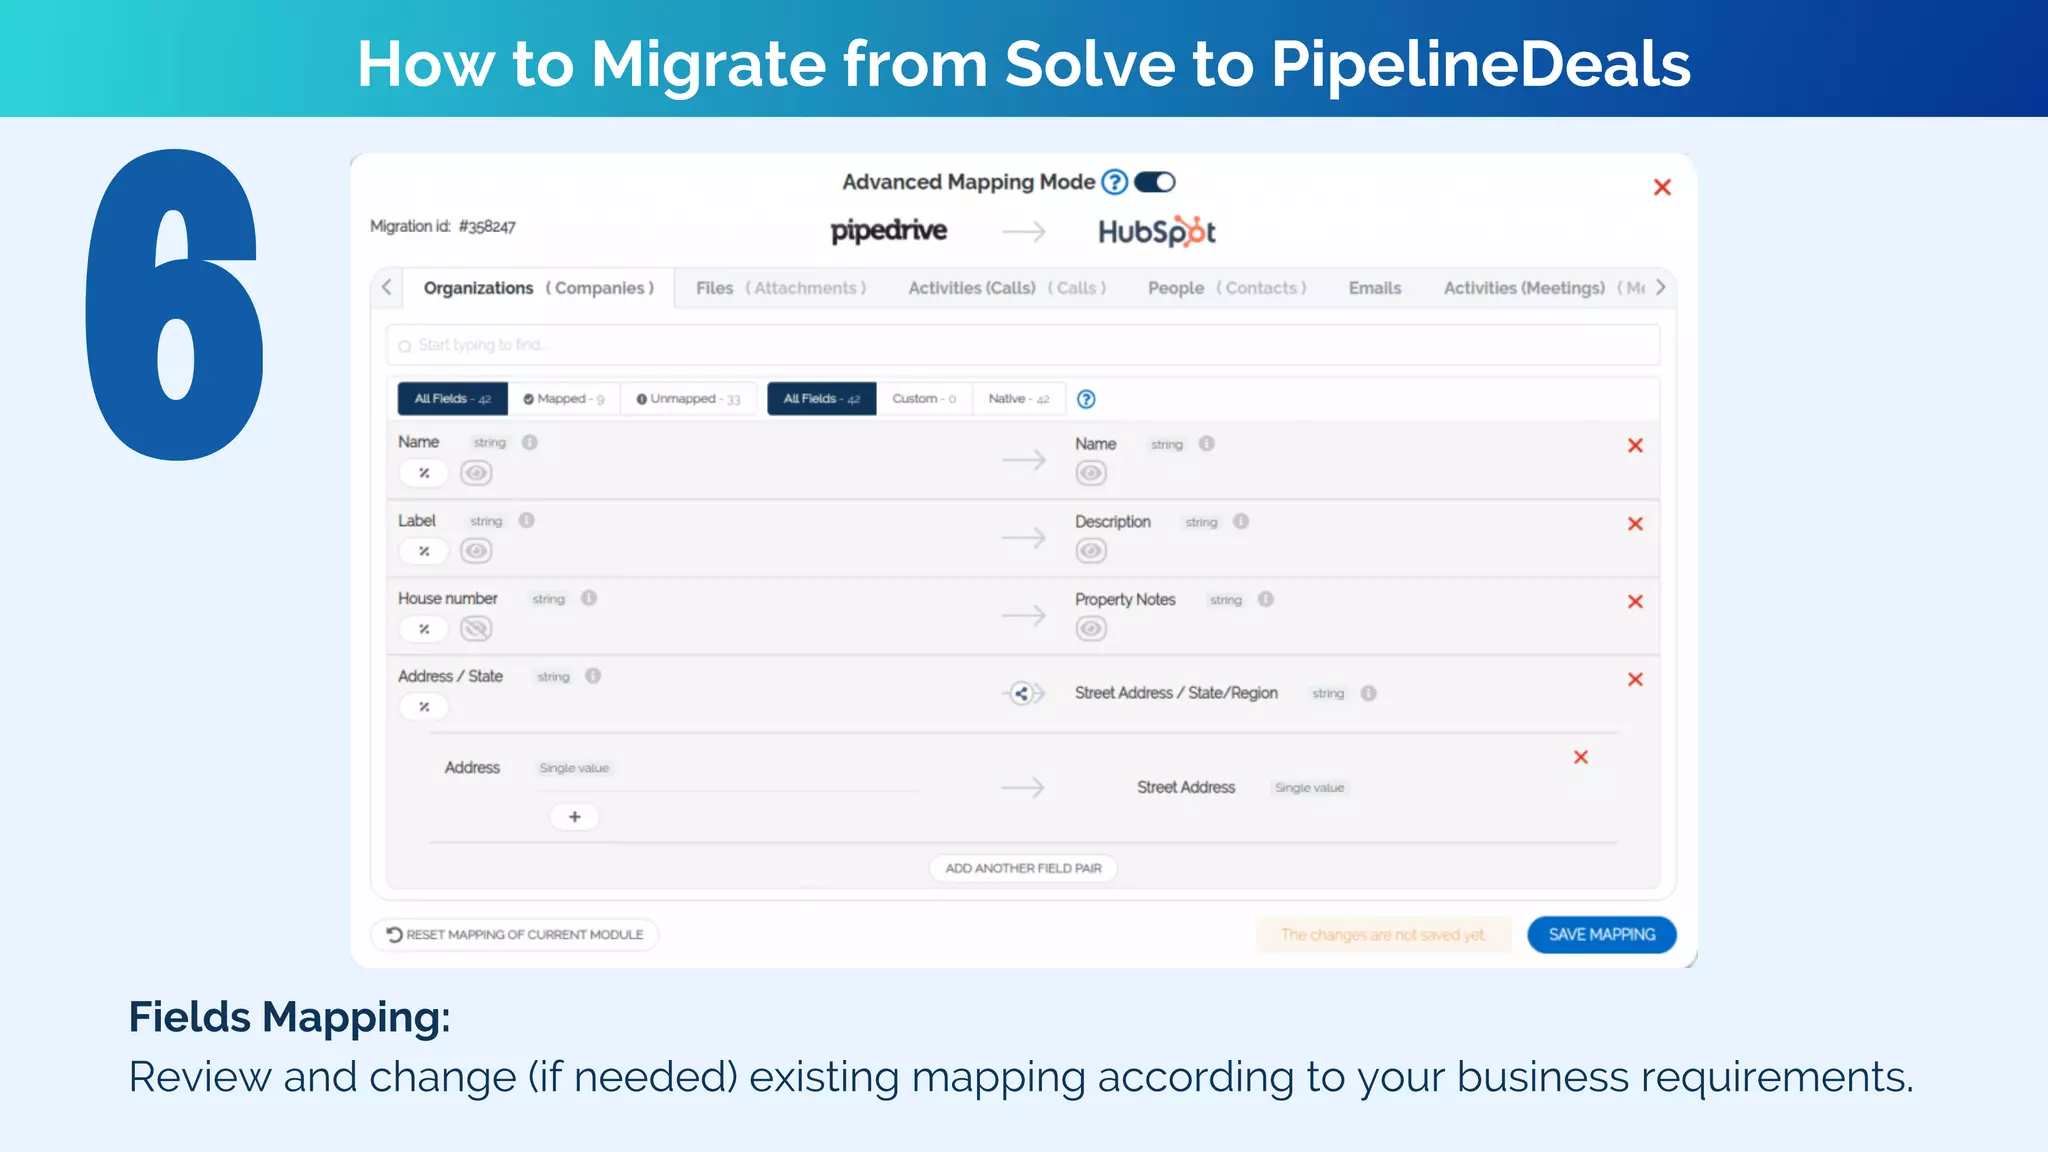This screenshot has width=2048, height=1152.
Task: Open the Activities (Calls) tab
Action: (x=1007, y=288)
